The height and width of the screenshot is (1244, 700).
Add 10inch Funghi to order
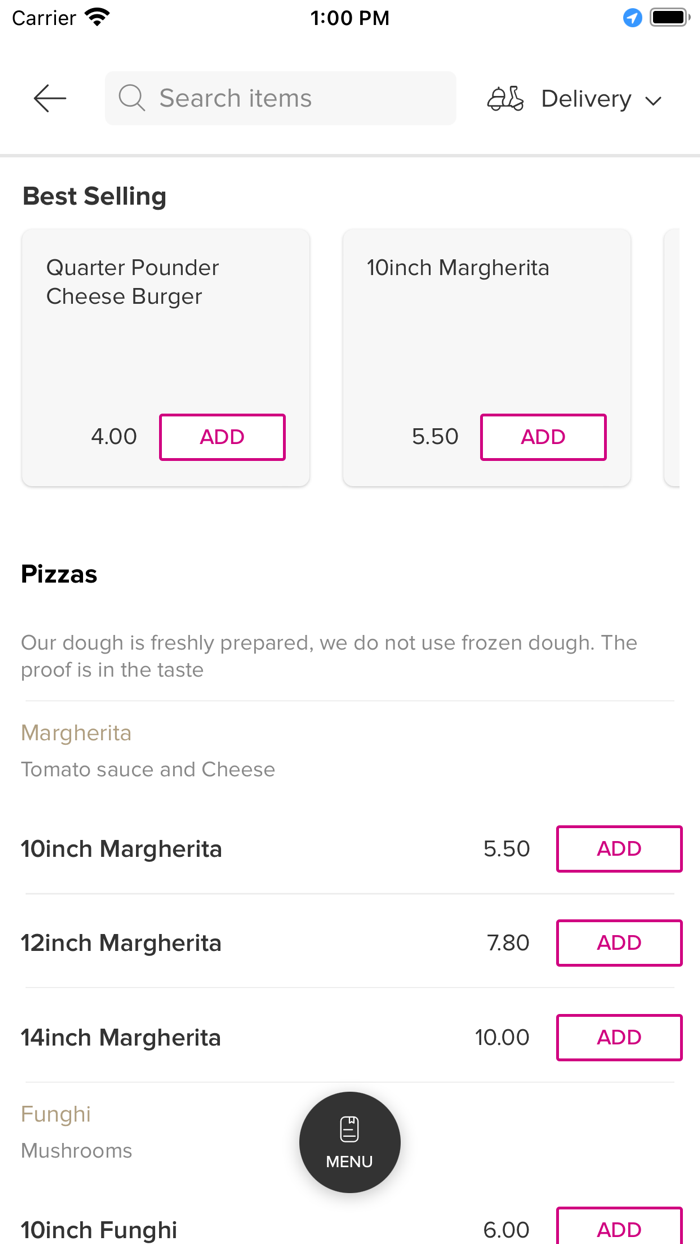coord(619,1229)
